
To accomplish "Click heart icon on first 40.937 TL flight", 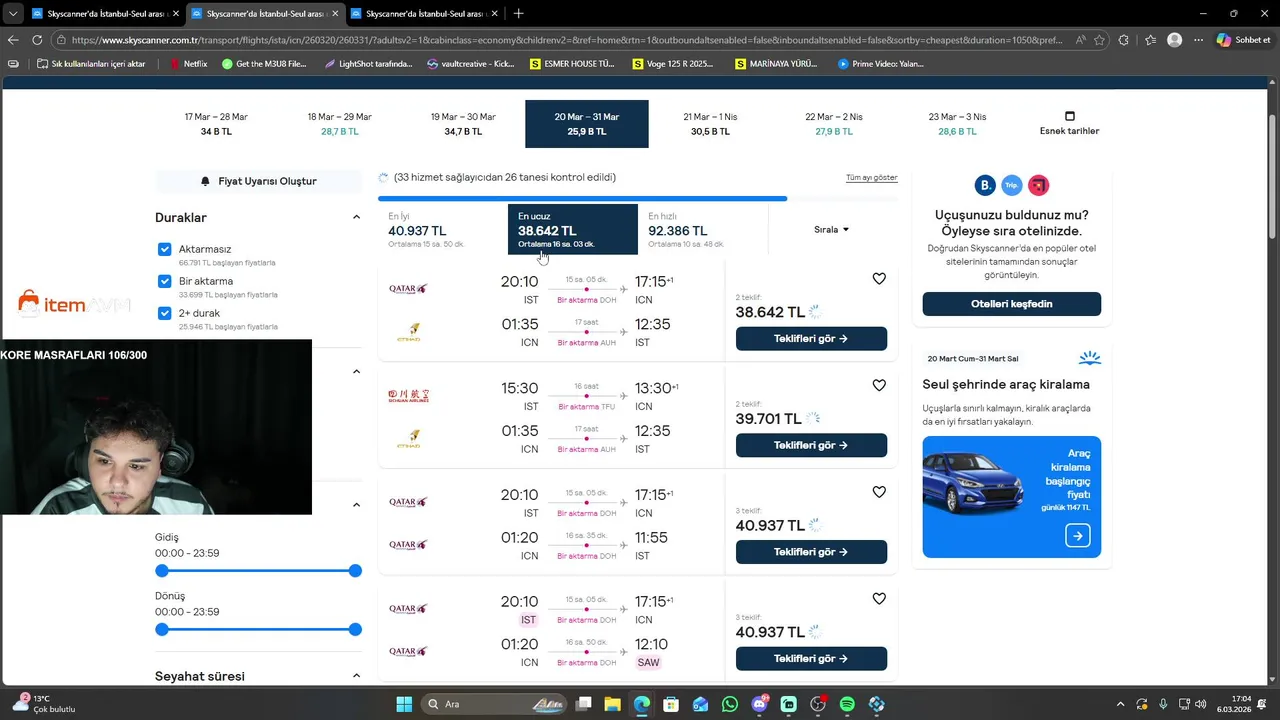I will (x=879, y=492).
